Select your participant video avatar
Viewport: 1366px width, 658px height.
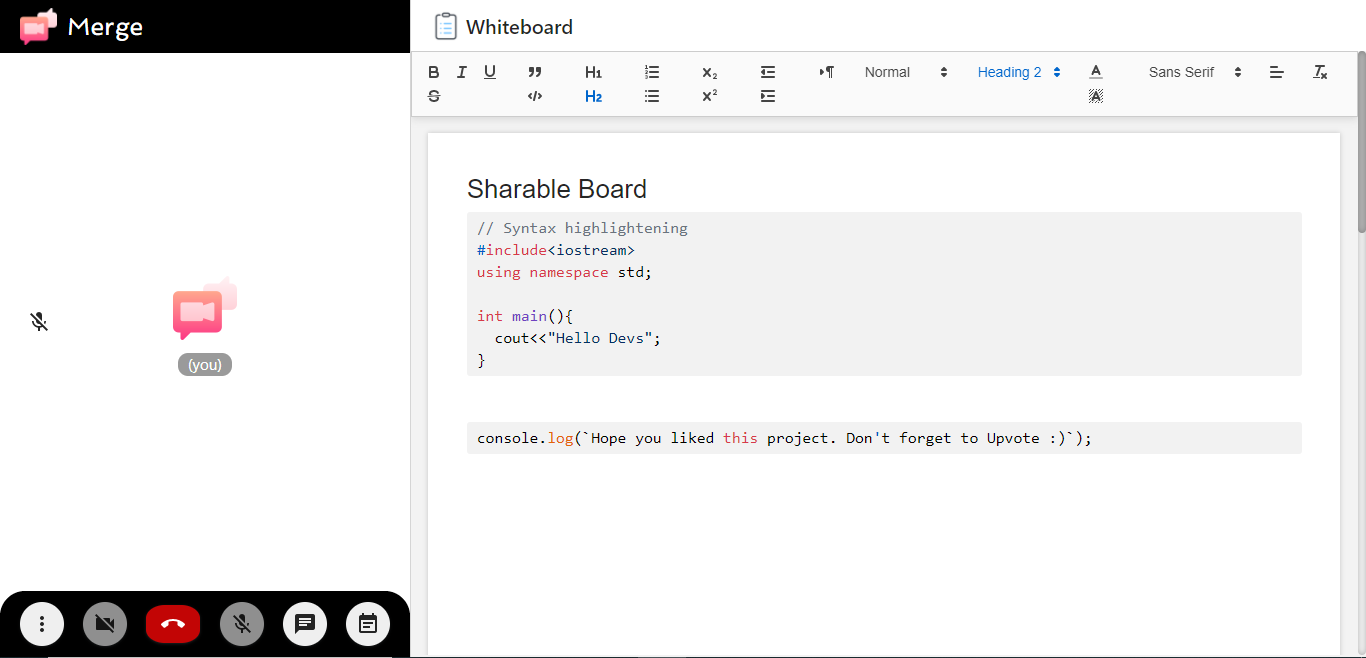tap(205, 309)
